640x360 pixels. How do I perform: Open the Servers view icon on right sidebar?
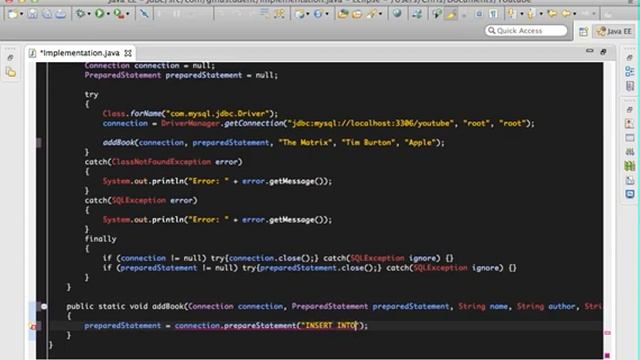(x=630, y=151)
